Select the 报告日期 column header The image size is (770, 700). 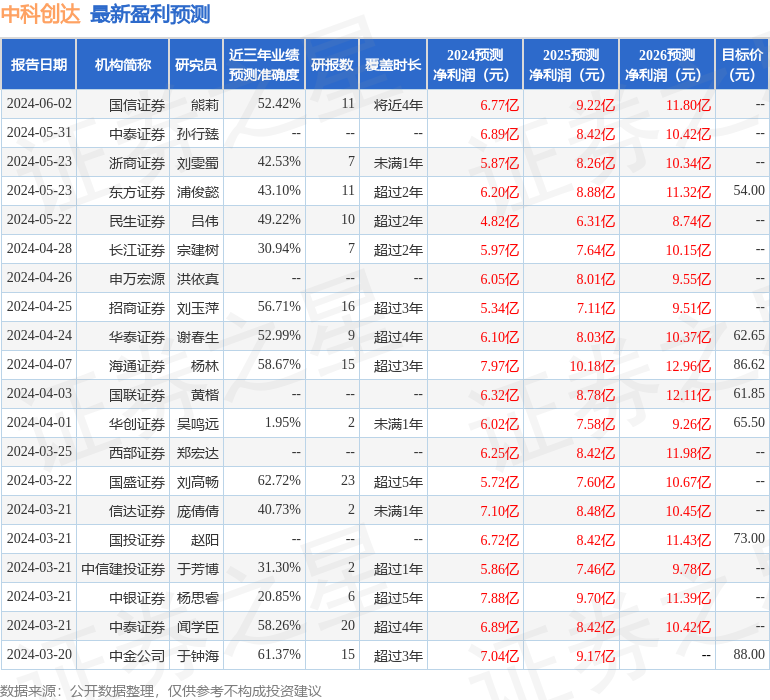[39, 64]
